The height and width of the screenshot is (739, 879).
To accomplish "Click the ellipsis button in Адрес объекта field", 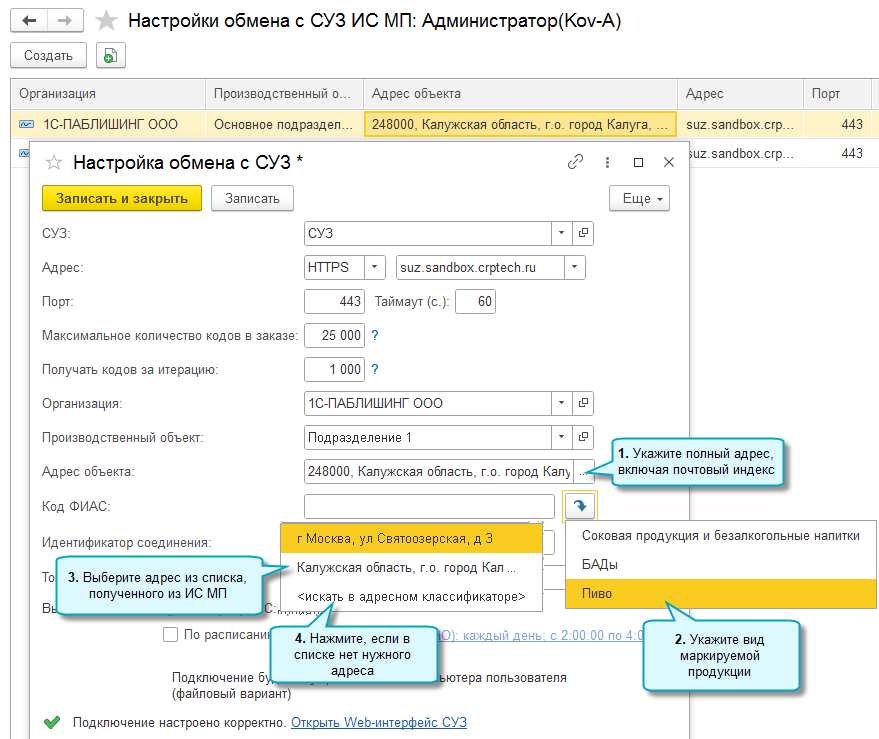I will (583, 472).
